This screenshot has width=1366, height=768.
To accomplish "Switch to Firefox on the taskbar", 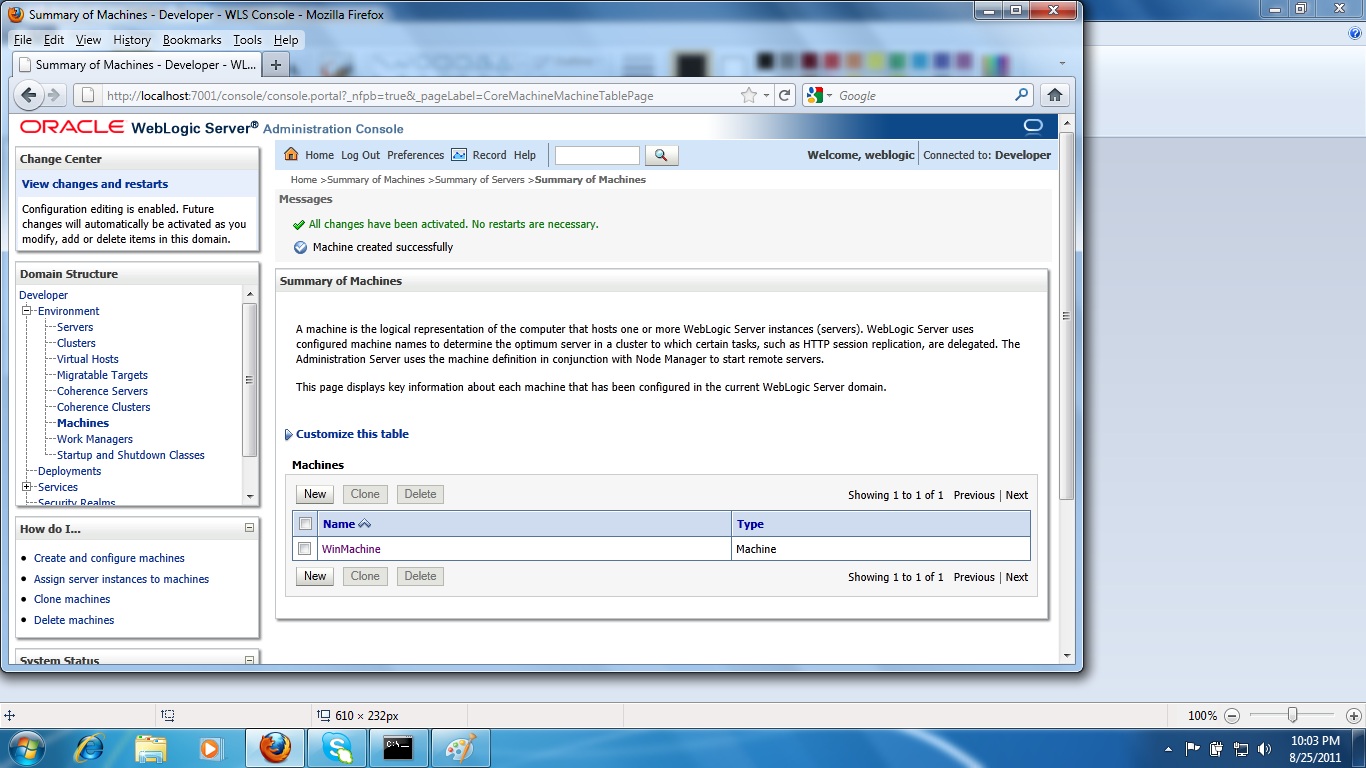I will [x=275, y=748].
